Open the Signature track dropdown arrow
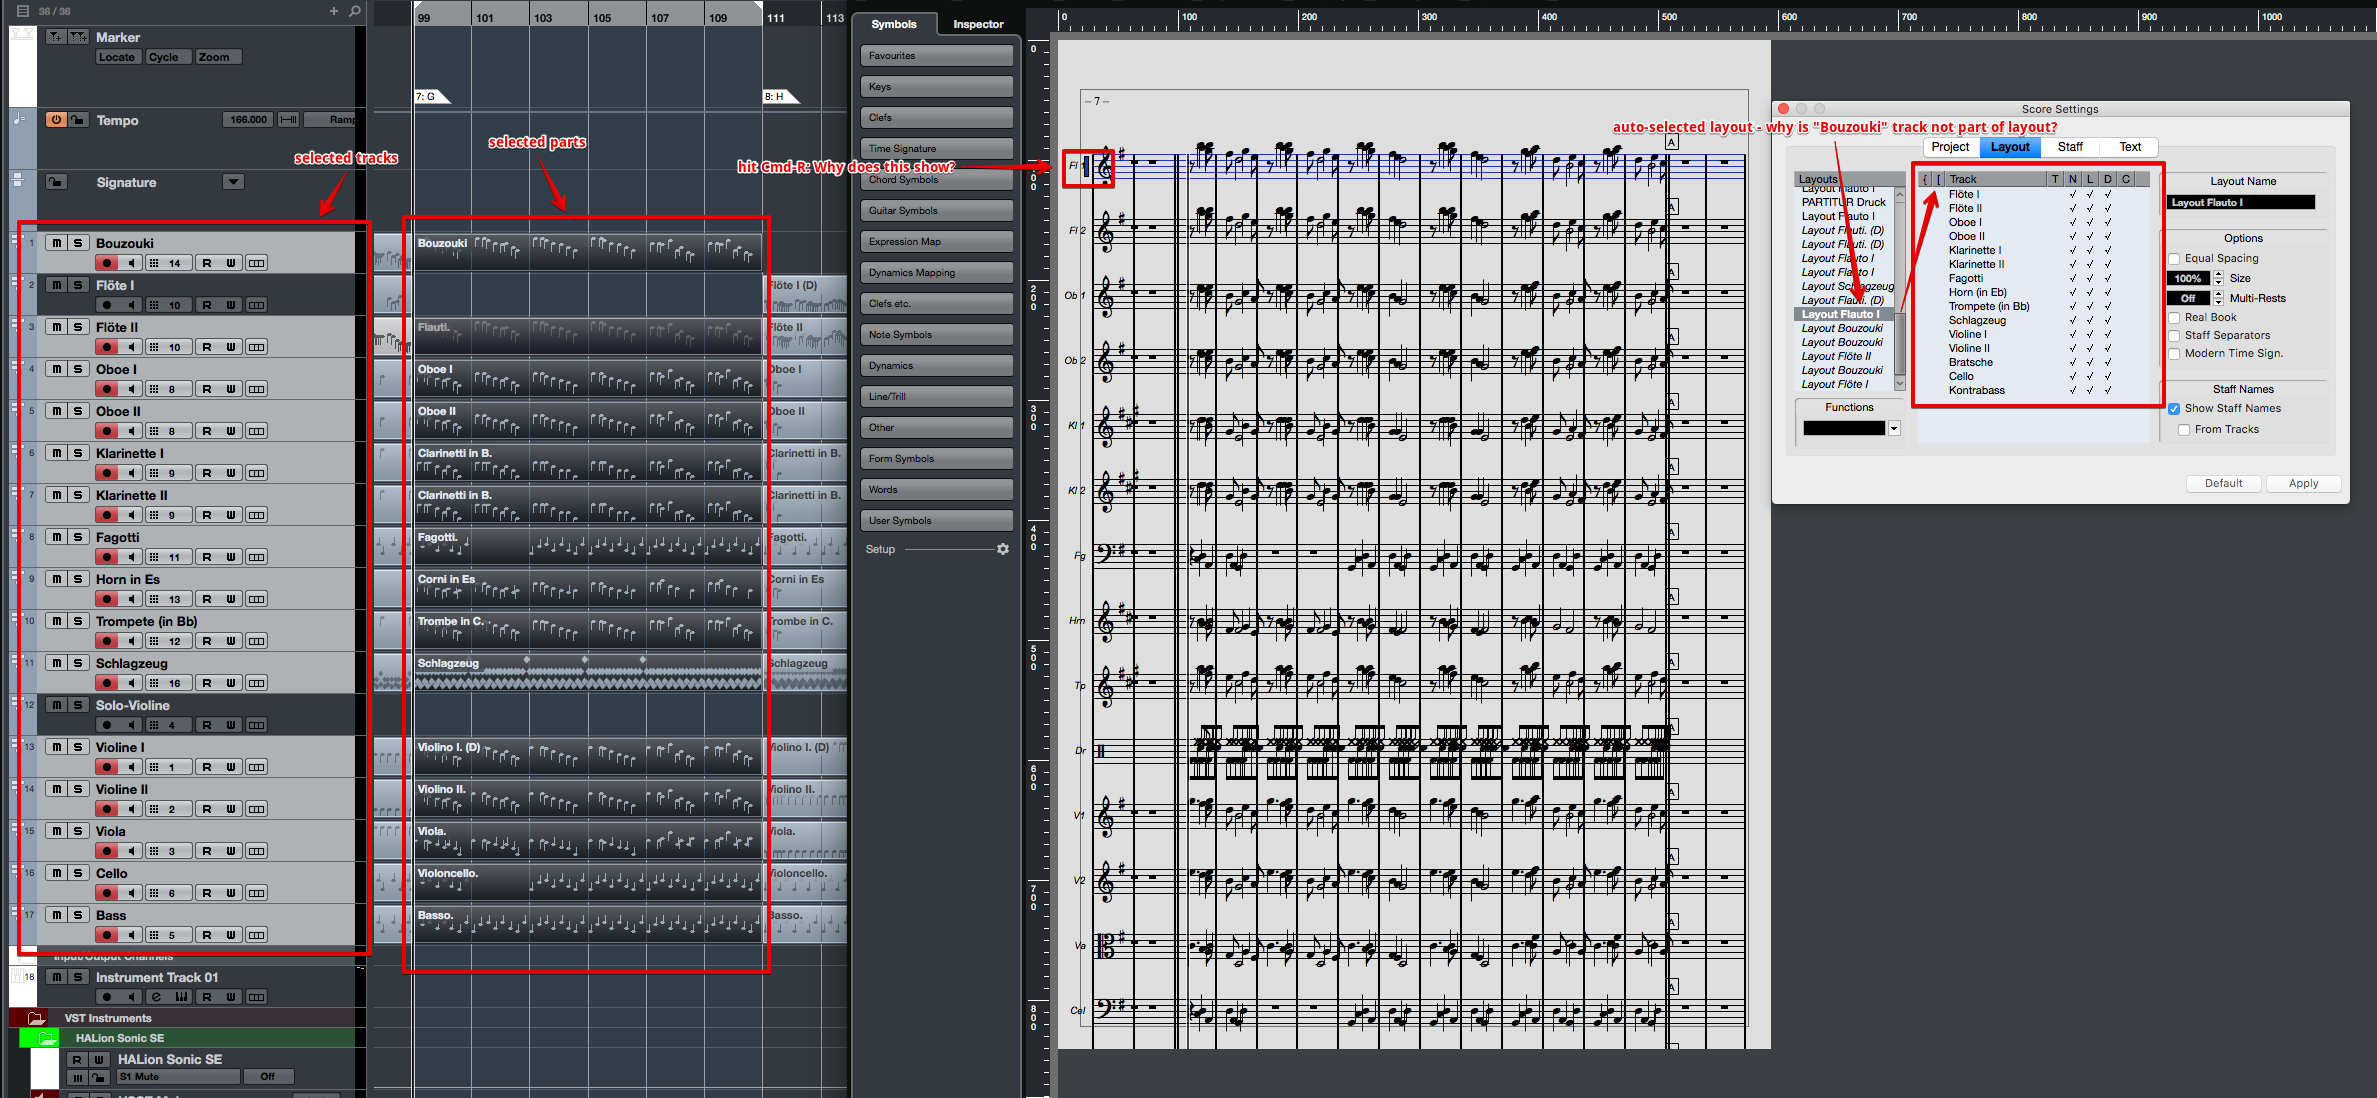Image resolution: width=2377 pixels, height=1098 pixels. [233, 182]
